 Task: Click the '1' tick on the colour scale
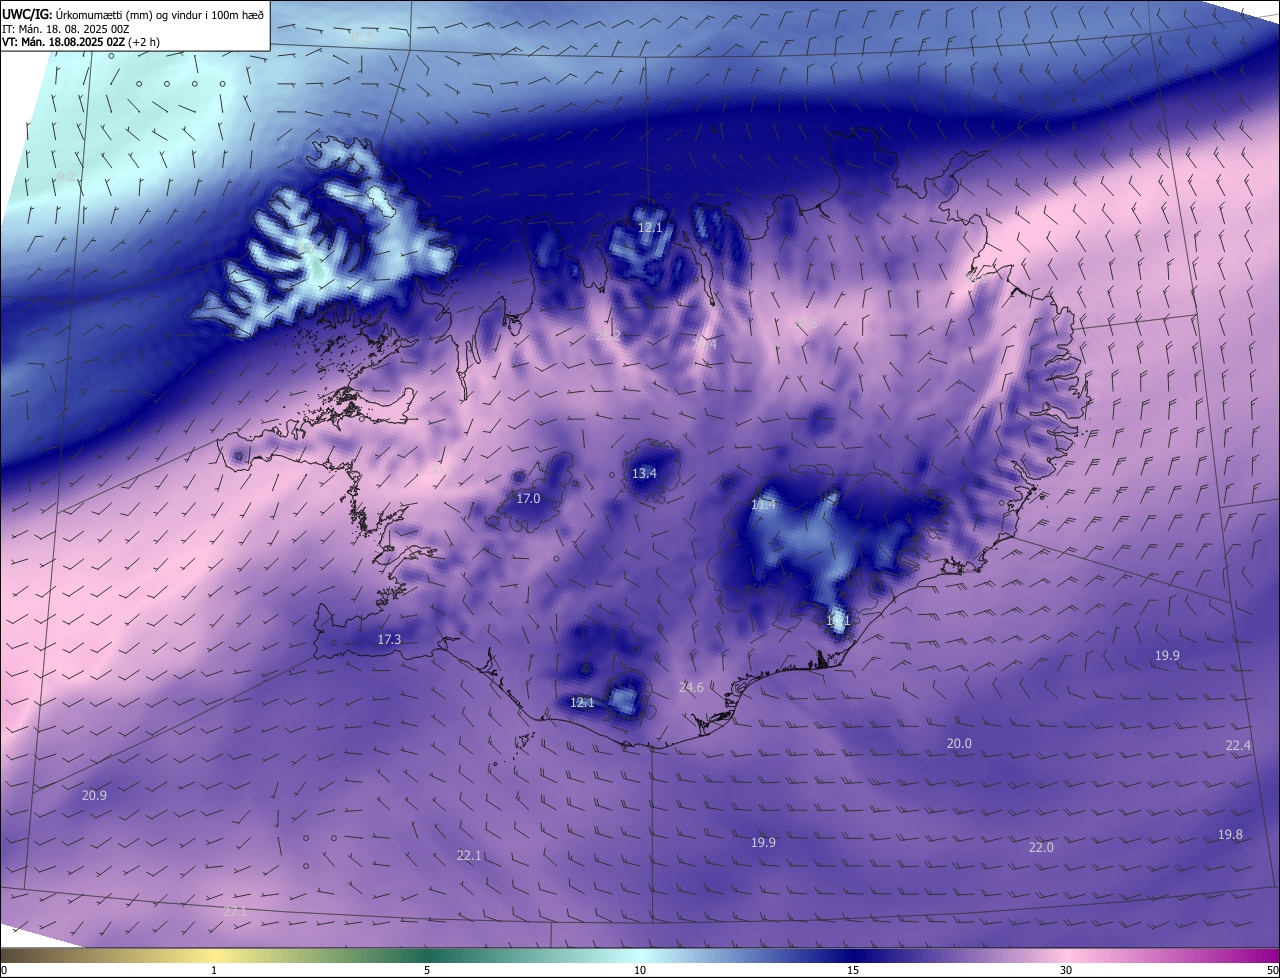(x=214, y=971)
